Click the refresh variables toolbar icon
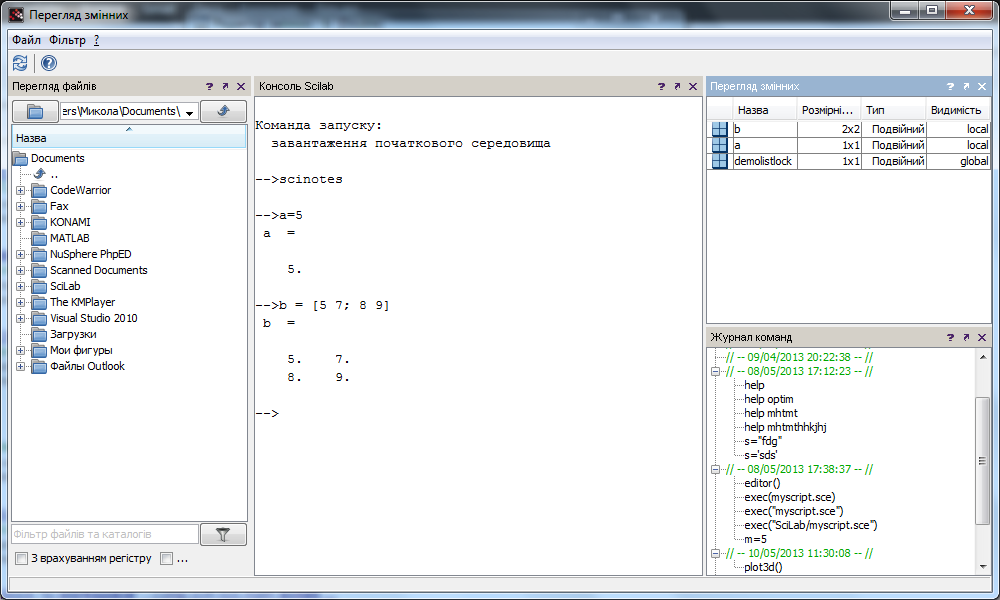Image resolution: width=1000 pixels, height=600 pixels. (x=20, y=62)
